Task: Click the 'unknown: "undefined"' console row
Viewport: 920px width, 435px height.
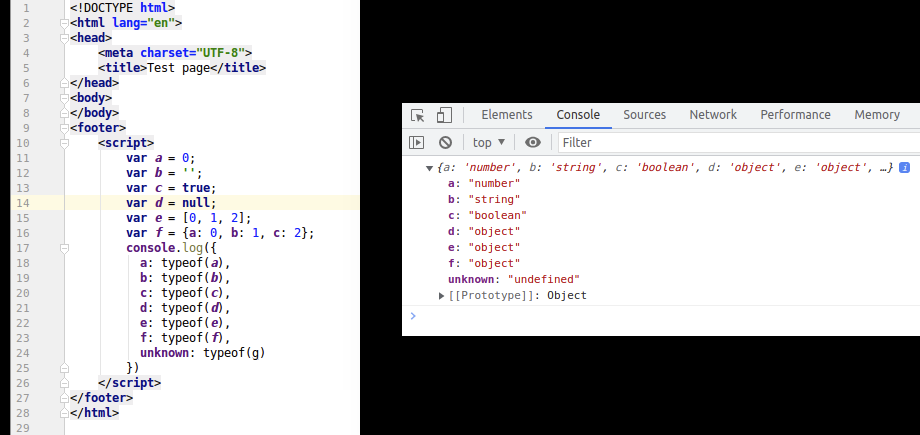Action: pyautogui.click(x=514, y=279)
